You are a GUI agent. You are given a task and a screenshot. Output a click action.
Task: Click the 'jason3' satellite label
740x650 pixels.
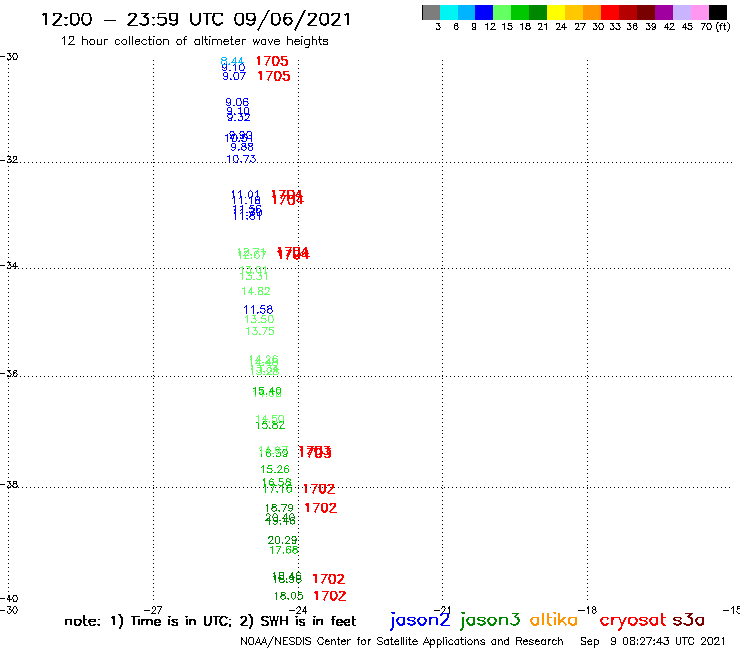pyautogui.click(x=490, y=620)
